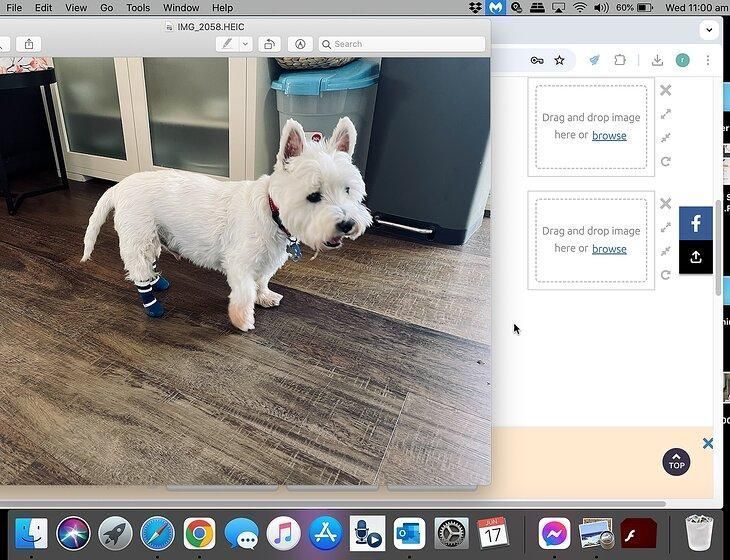Open System Preferences from the Dock
Image resolution: width=730 pixels, height=560 pixels.
pyautogui.click(x=451, y=533)
